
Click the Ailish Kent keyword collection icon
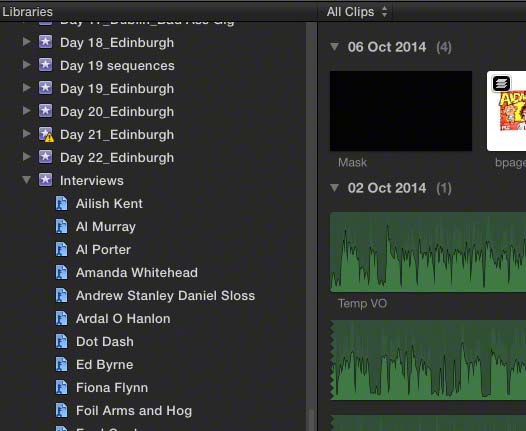click(x=61, y=203)
